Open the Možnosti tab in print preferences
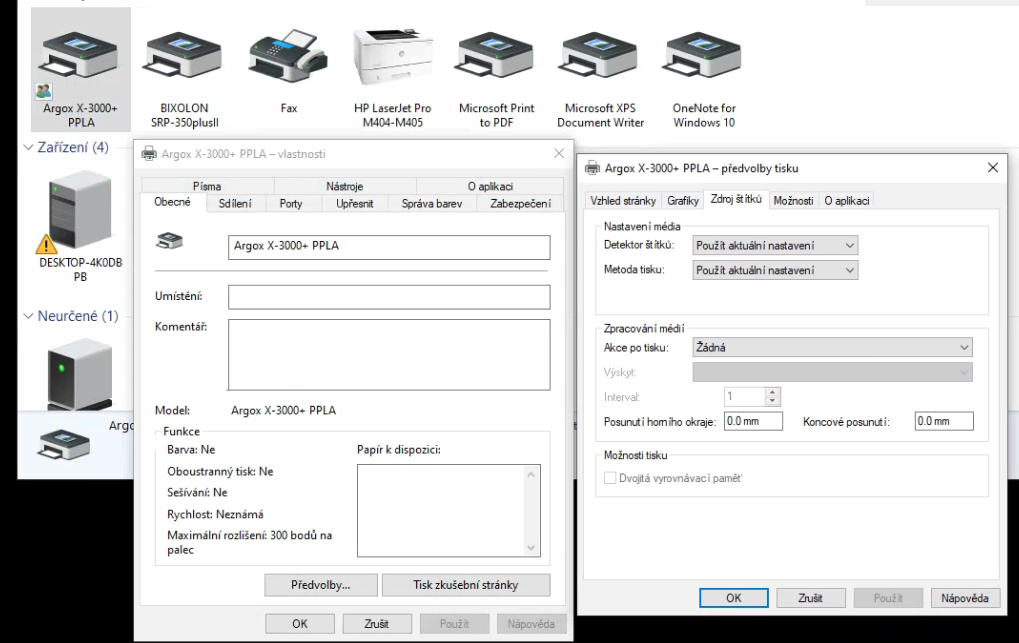The width and height of the screenshot is (1019, 643). [x=792, y=200]
